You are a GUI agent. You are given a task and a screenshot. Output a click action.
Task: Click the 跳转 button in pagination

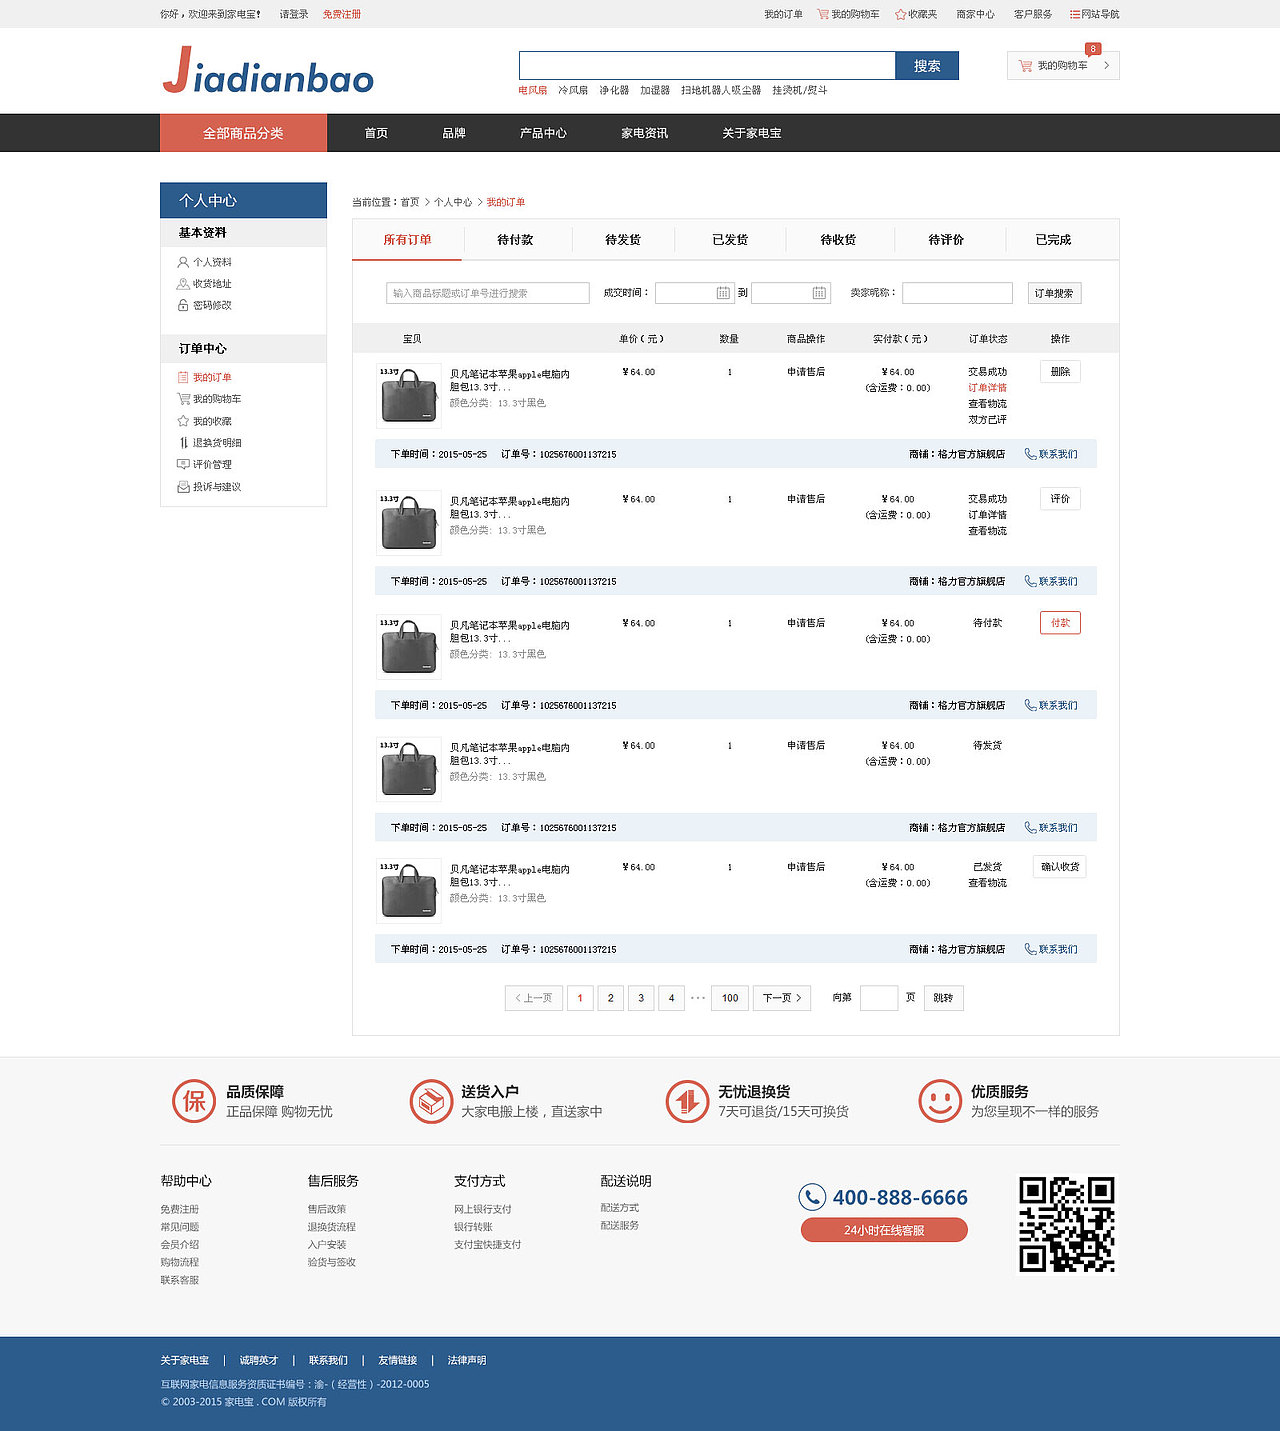tap(943, 998)
